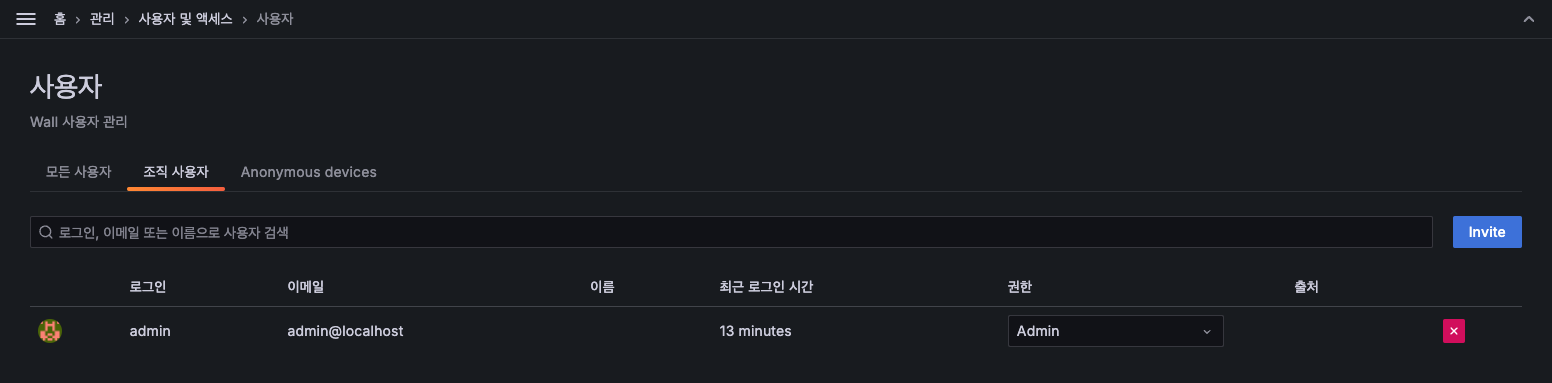Switch to the 모든 사용자 tab

coord(79,172)
